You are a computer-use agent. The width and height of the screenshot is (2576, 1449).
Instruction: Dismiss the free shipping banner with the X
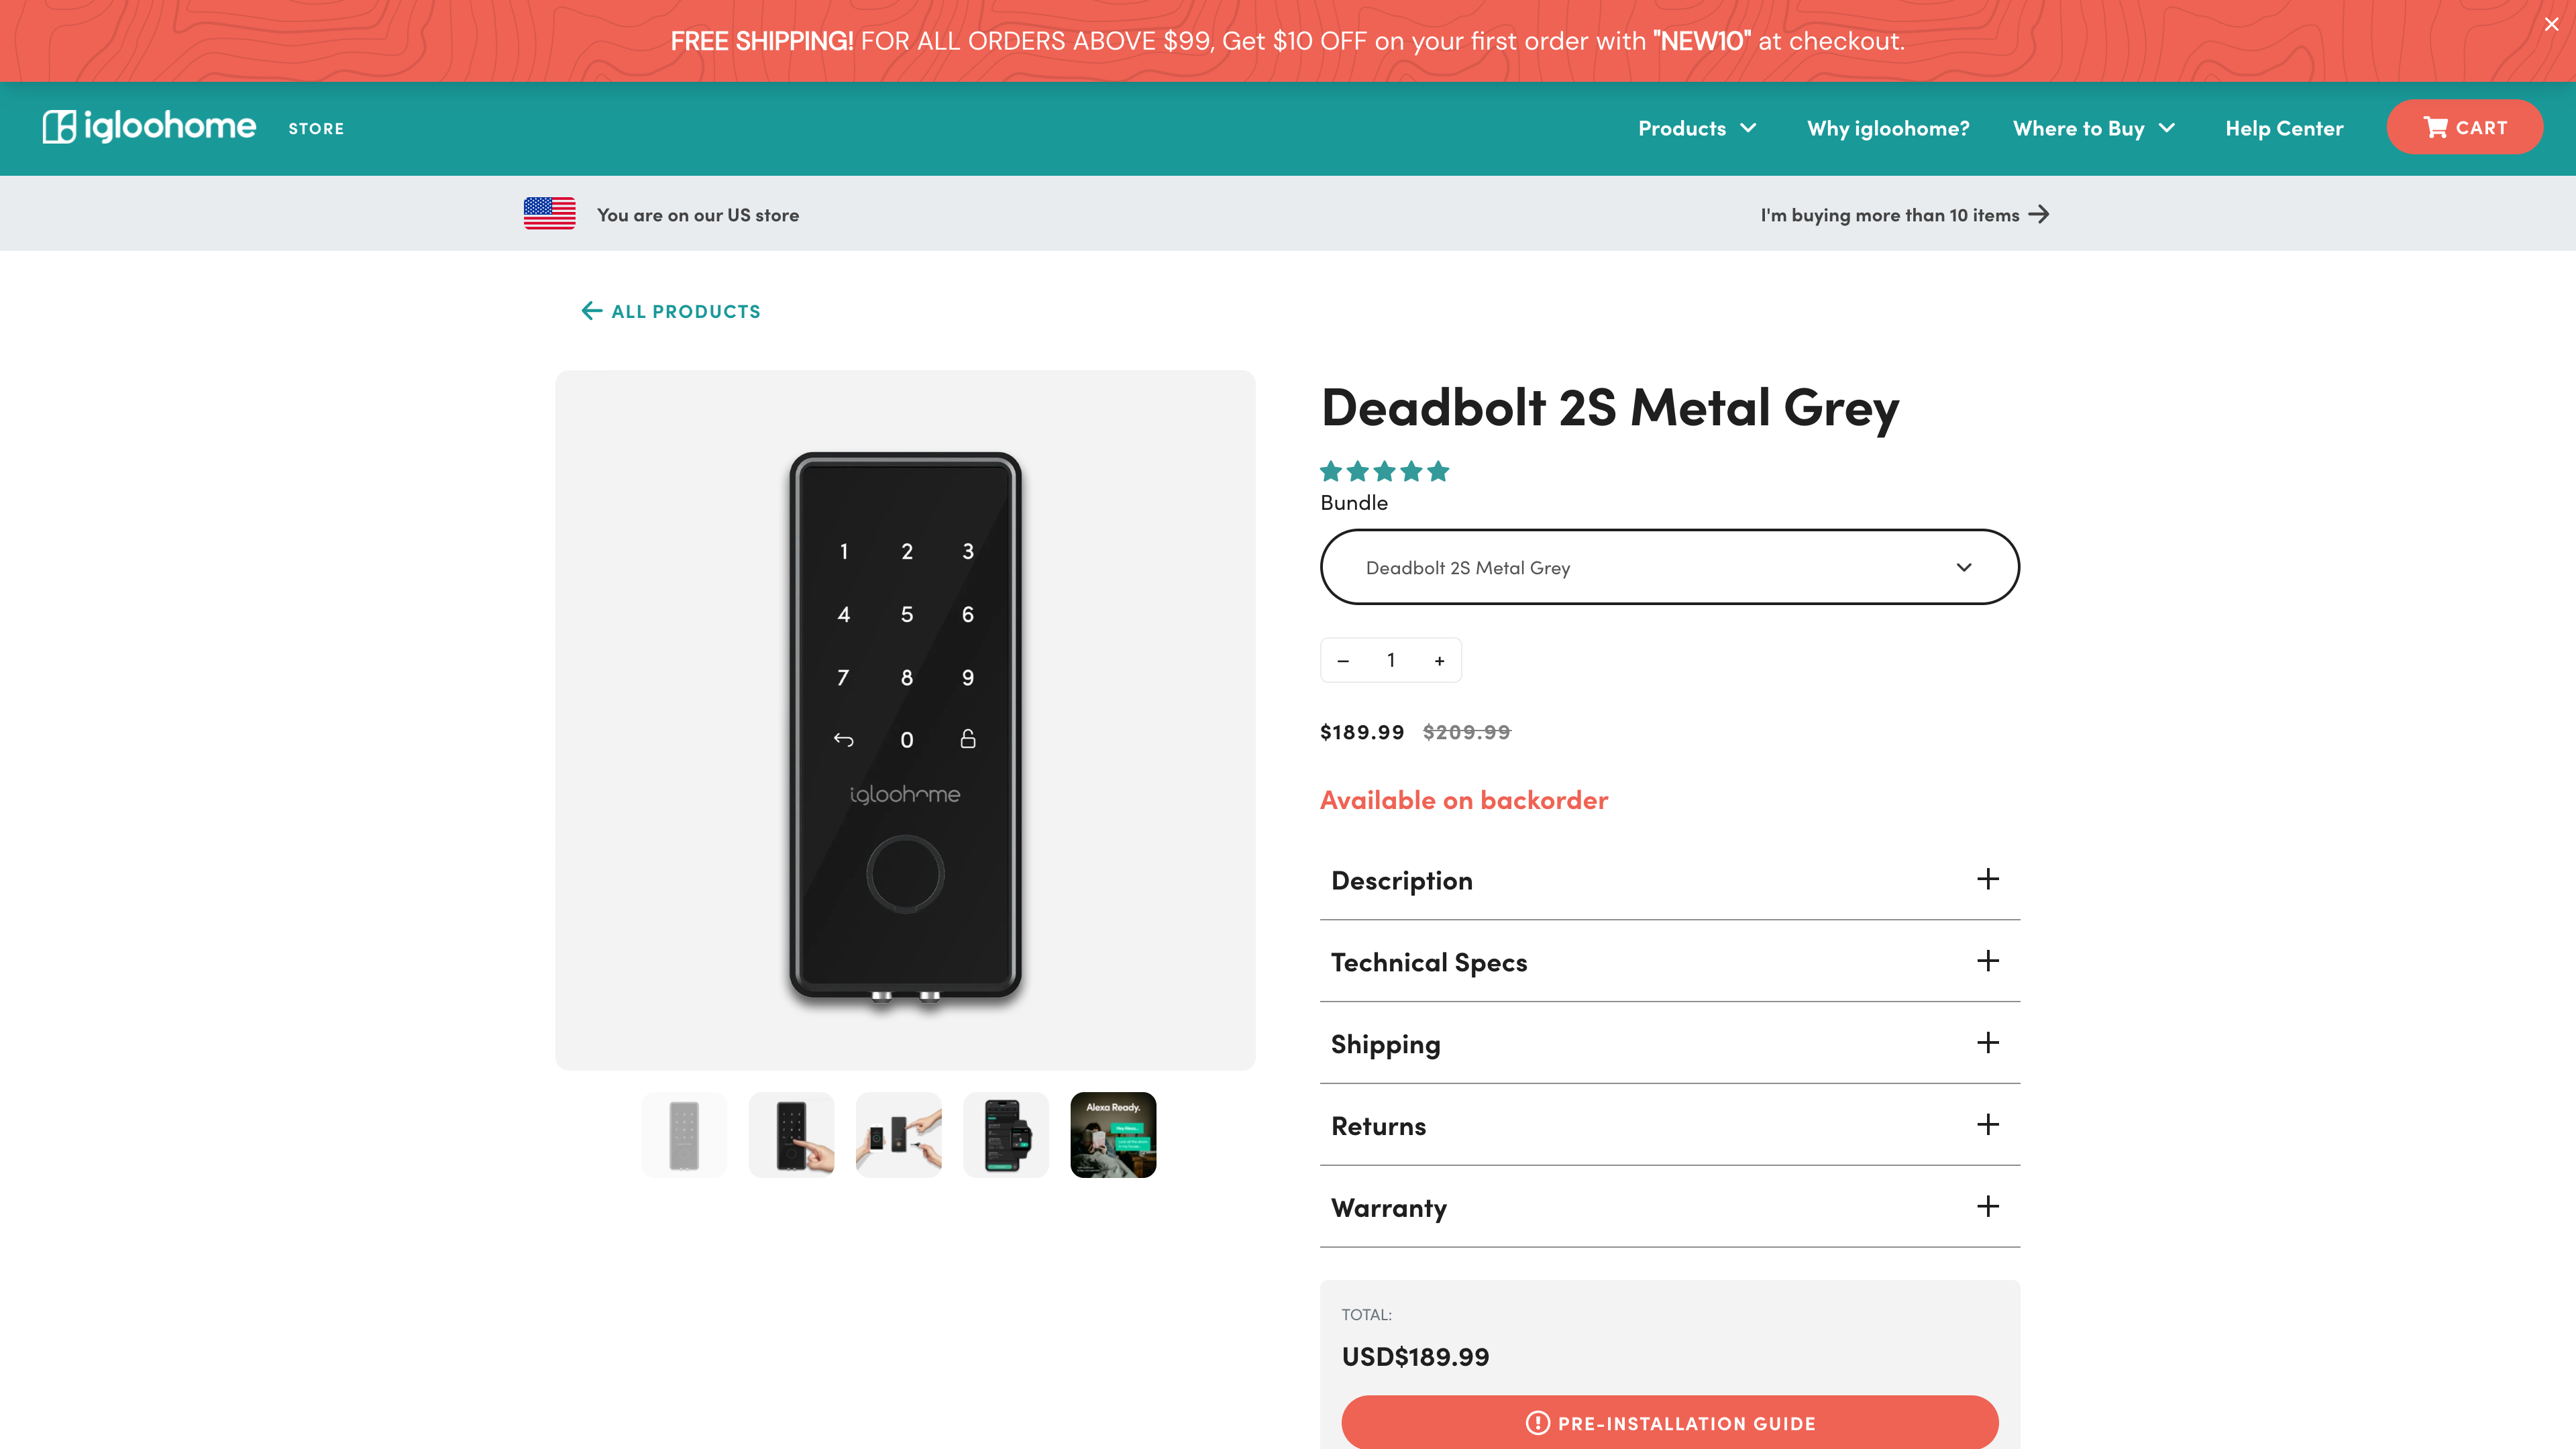[2551, 23]
